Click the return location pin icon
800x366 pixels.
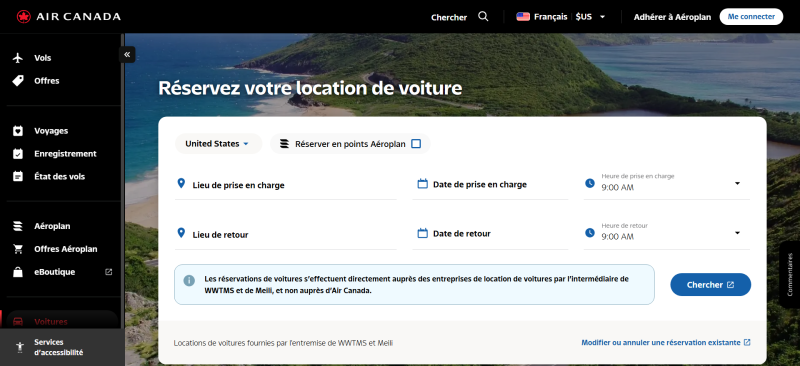click(x=181, y=233)
